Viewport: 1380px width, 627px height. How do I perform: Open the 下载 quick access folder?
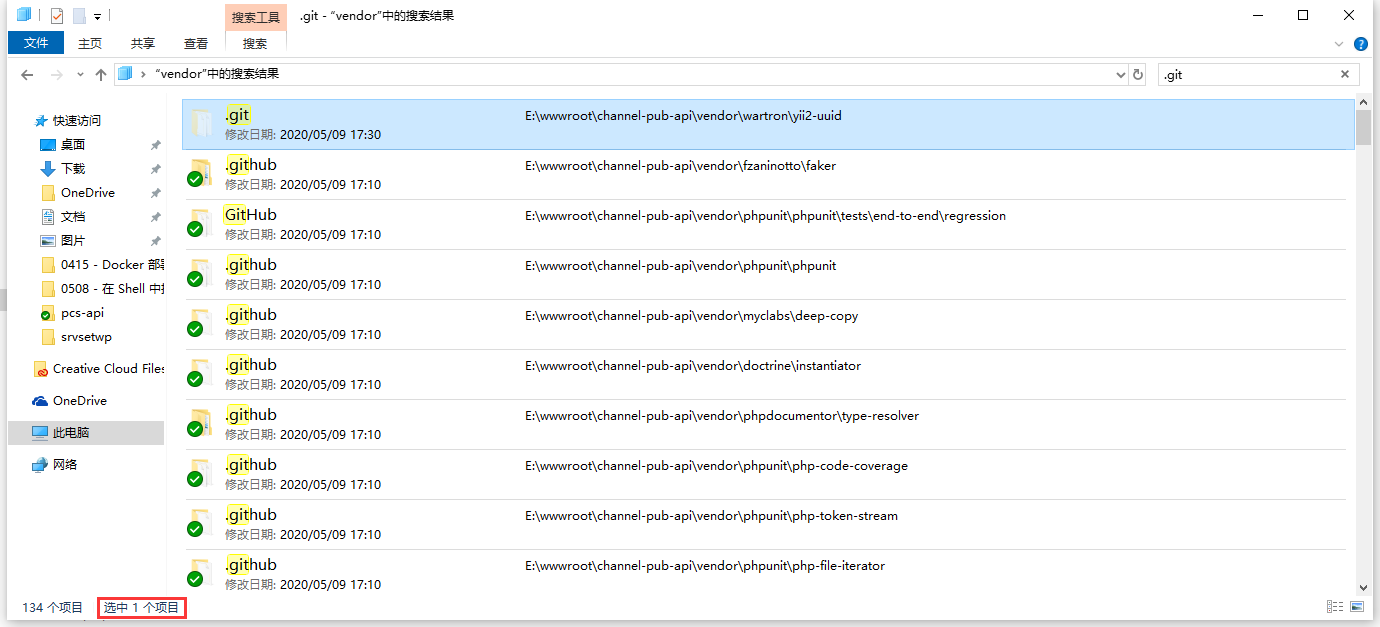[x=73, y=169]
